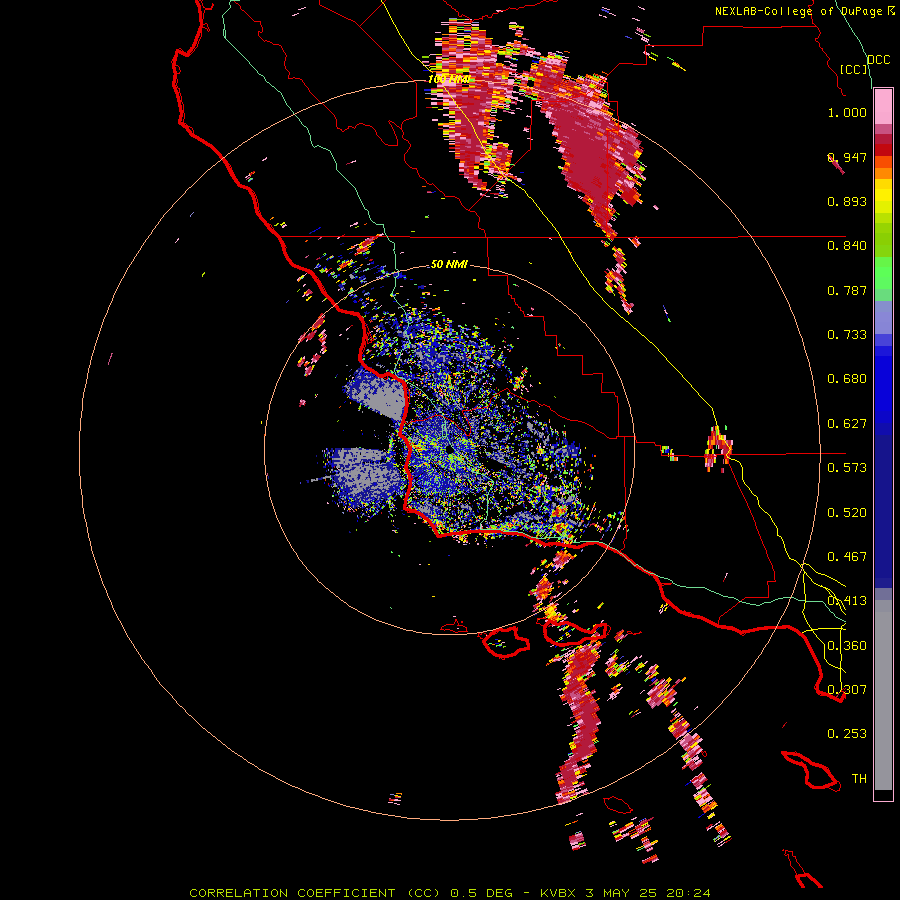
Task: Select the 0.467 scale value
Action: click(847, 557)
